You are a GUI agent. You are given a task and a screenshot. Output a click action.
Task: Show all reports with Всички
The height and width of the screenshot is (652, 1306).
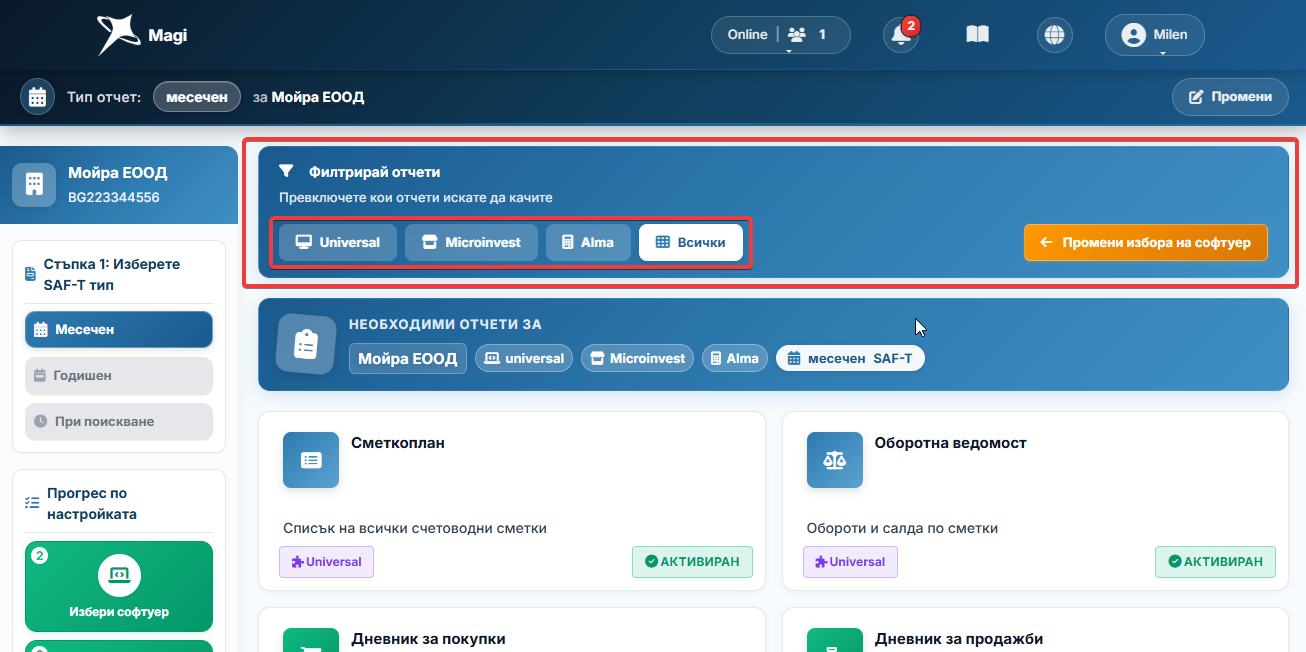point(691,242)
